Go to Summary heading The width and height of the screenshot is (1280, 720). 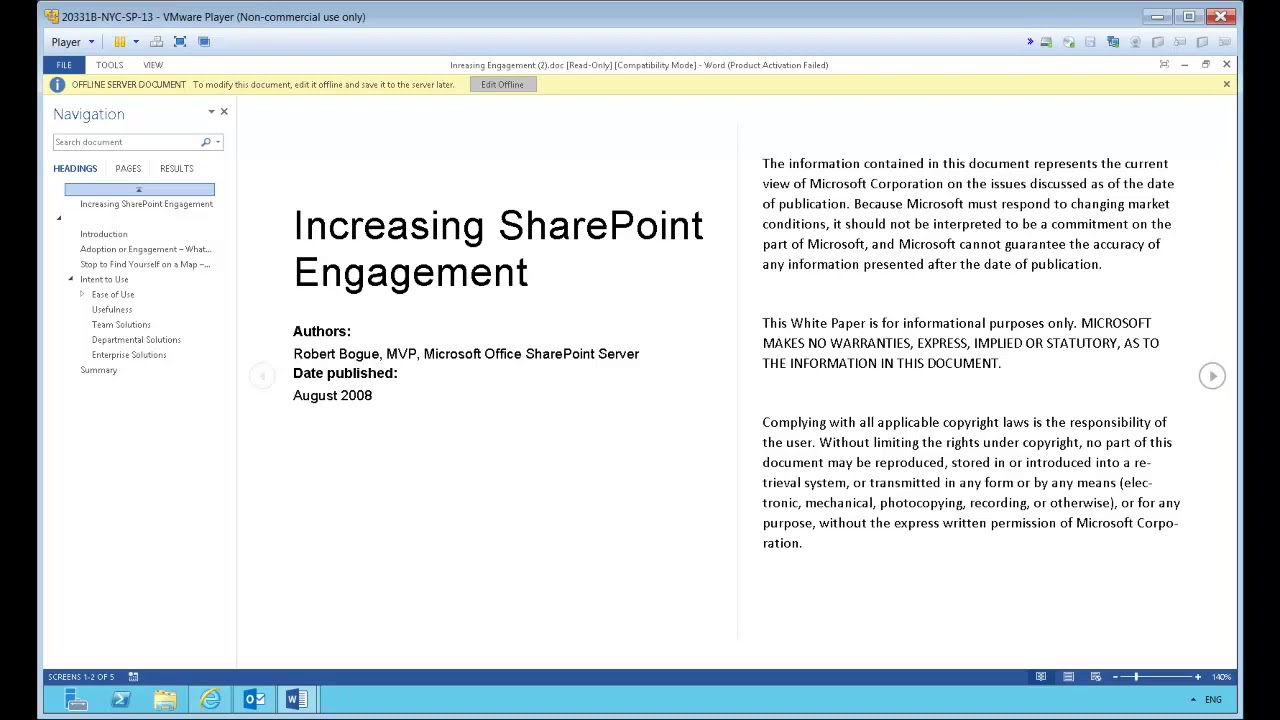point(99,370)
